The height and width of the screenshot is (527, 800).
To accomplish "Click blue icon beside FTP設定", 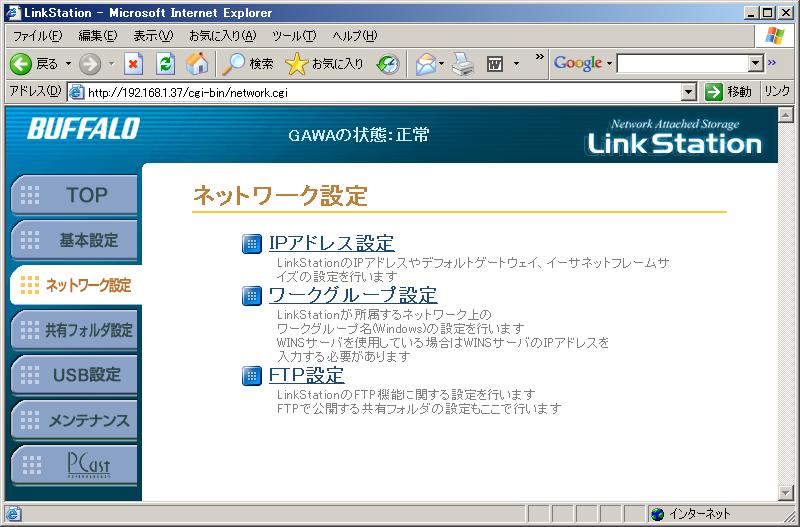I will 252,376.
